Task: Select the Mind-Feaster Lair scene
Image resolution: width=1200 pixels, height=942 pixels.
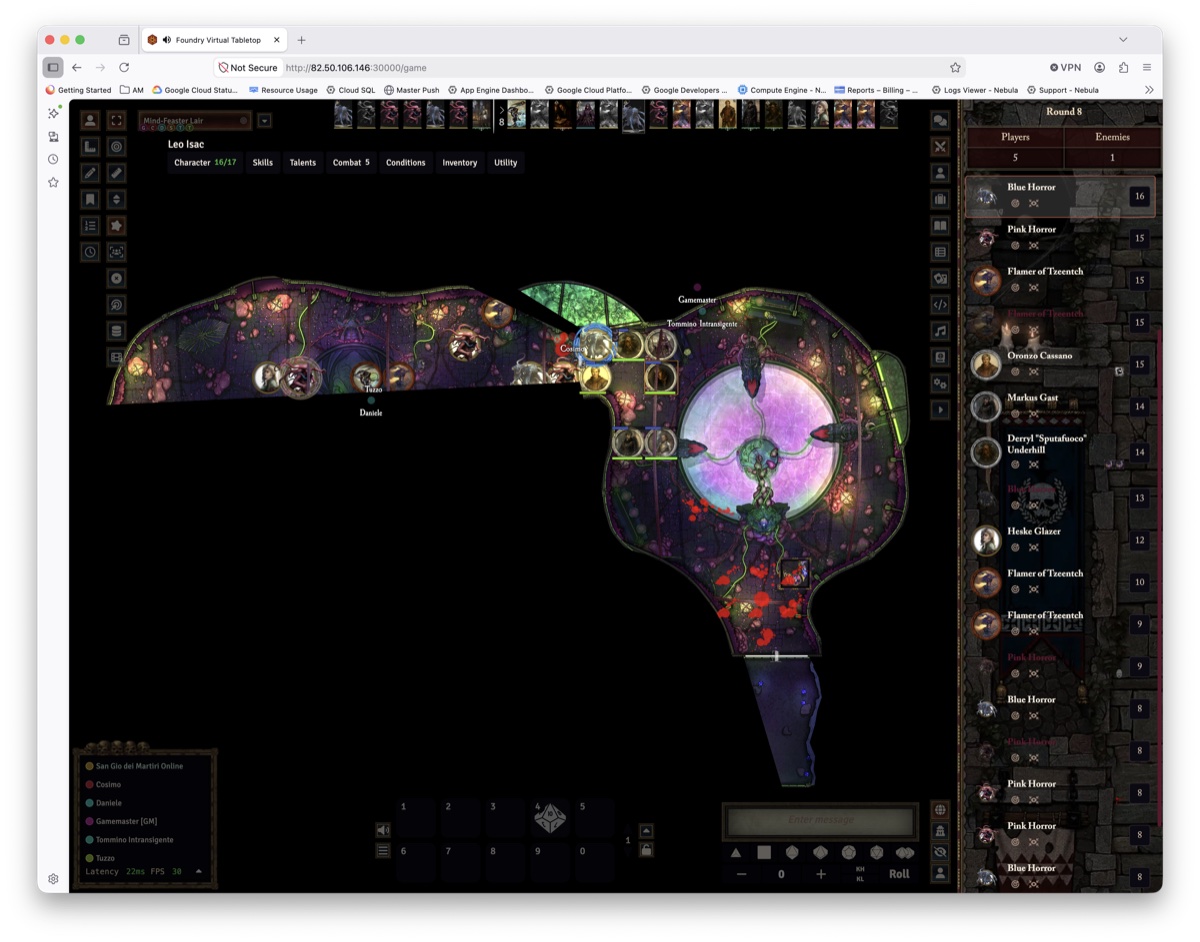Action: point(195,121)
